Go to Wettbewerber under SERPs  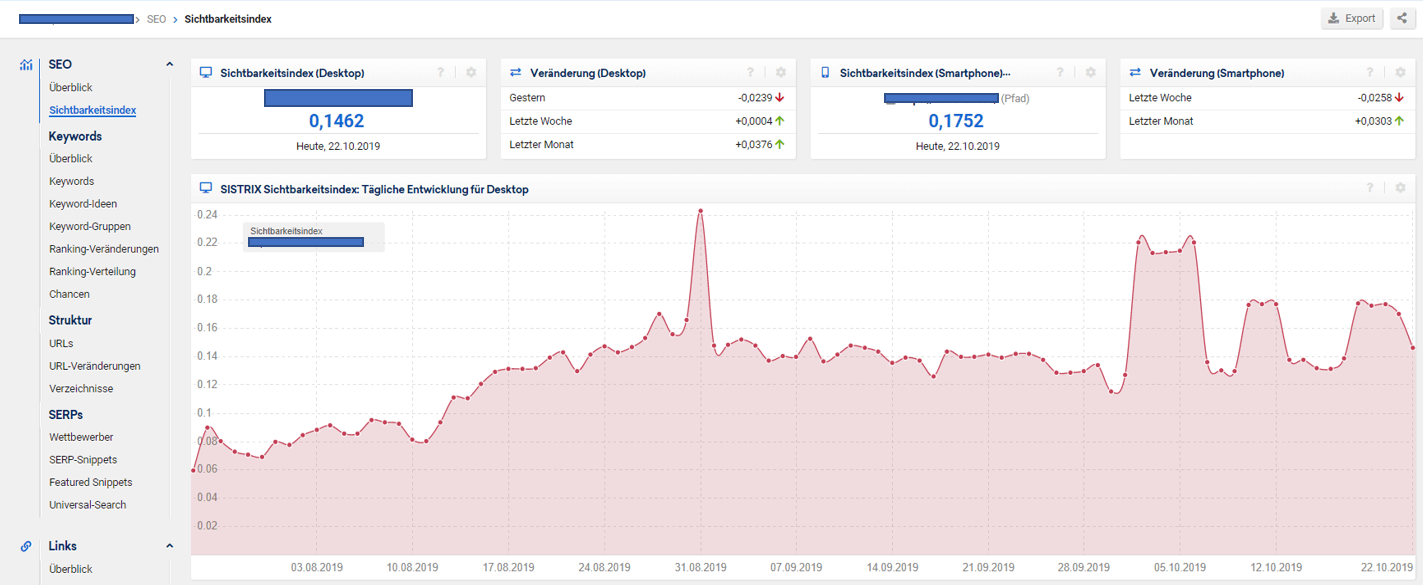tap(81, 437)
